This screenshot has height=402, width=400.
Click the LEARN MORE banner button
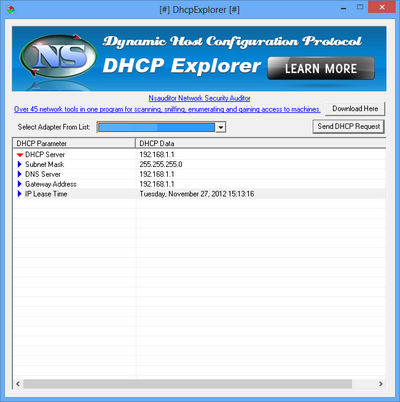(x=321, y=68)
